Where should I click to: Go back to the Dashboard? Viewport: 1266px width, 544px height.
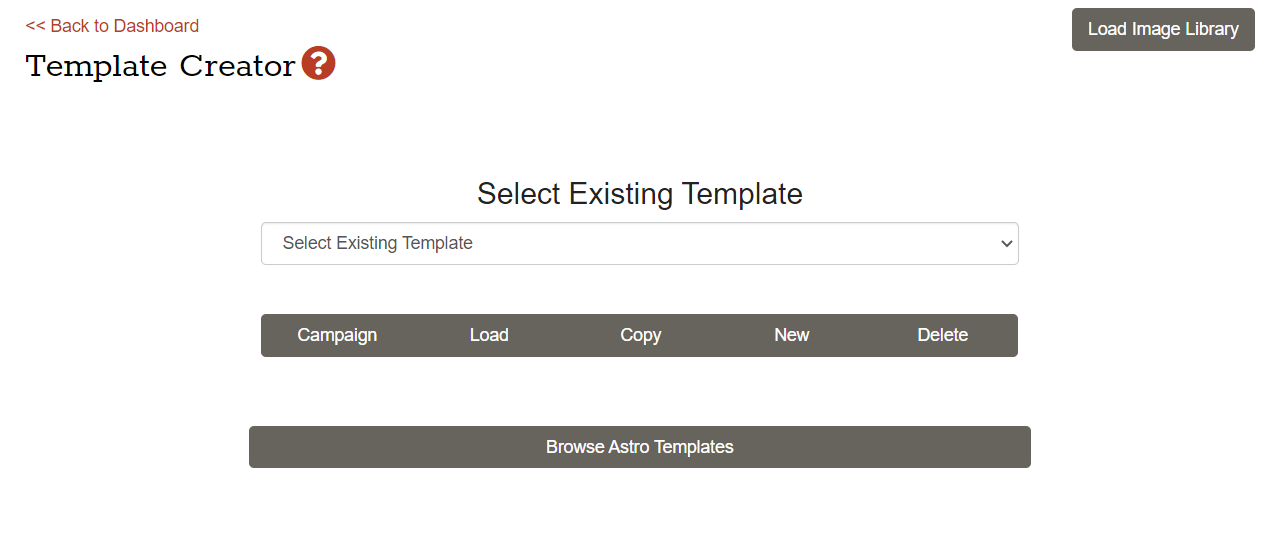[x=112, y=26]
